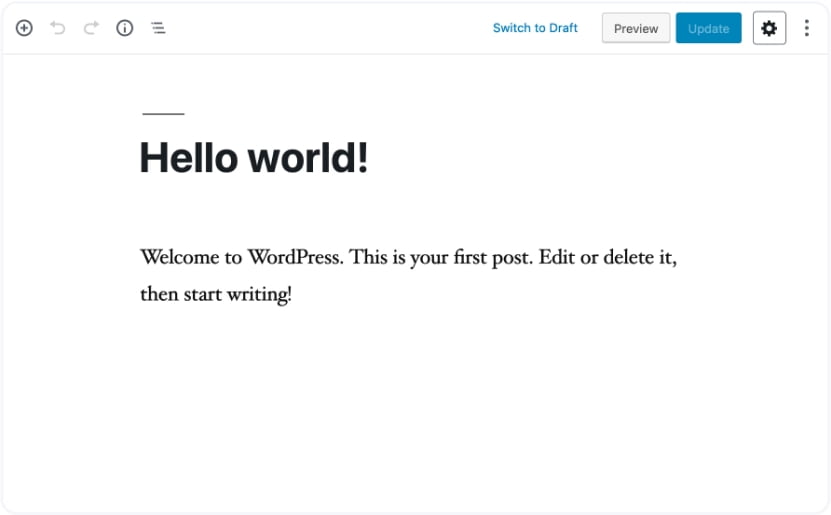Click the Add block plus icon

click(x=24, y=28)
